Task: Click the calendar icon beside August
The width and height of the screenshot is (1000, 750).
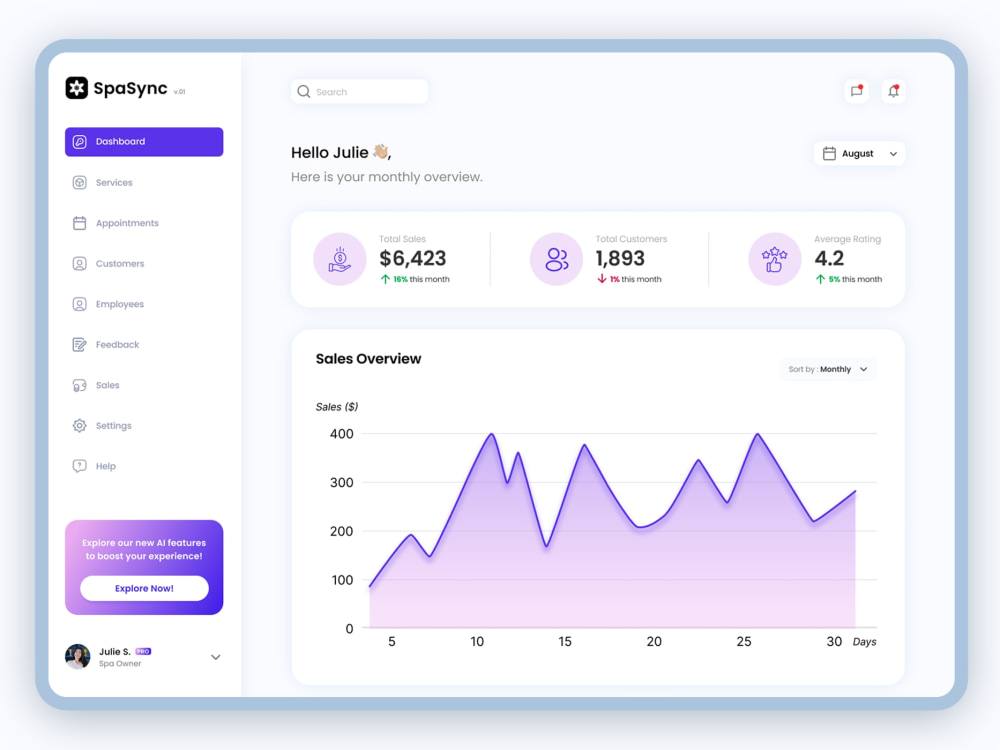Action: tap(829, 154)
